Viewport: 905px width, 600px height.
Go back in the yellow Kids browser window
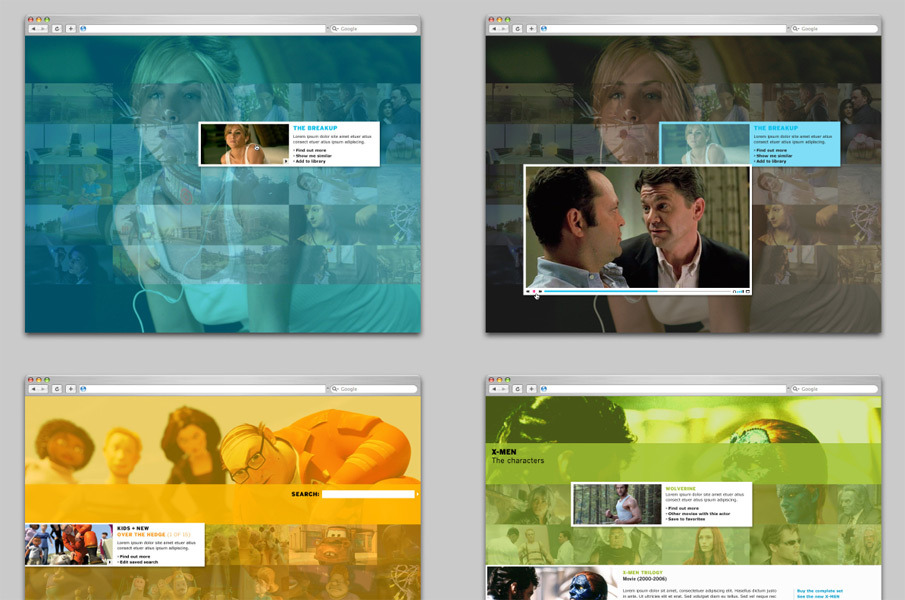coord(34,389)
